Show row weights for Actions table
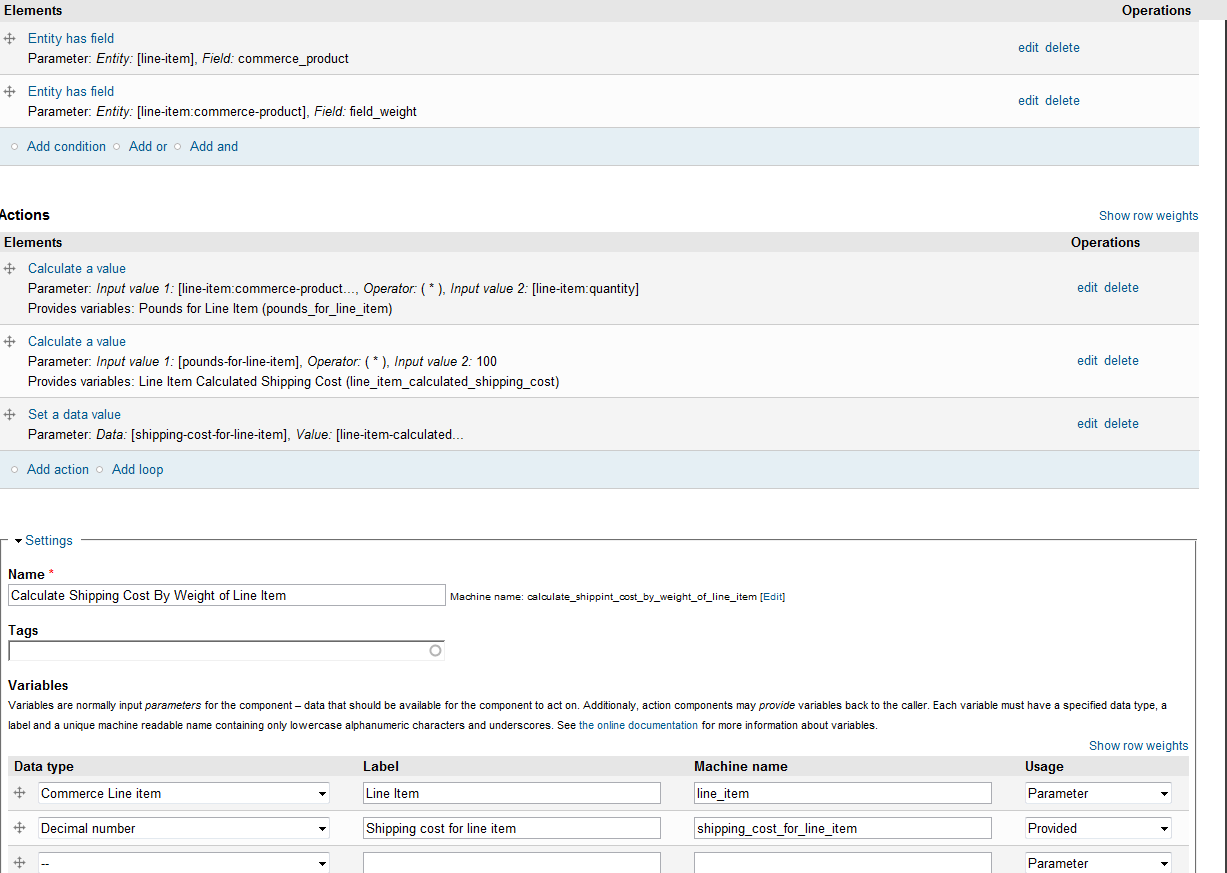 [1148, 216]
